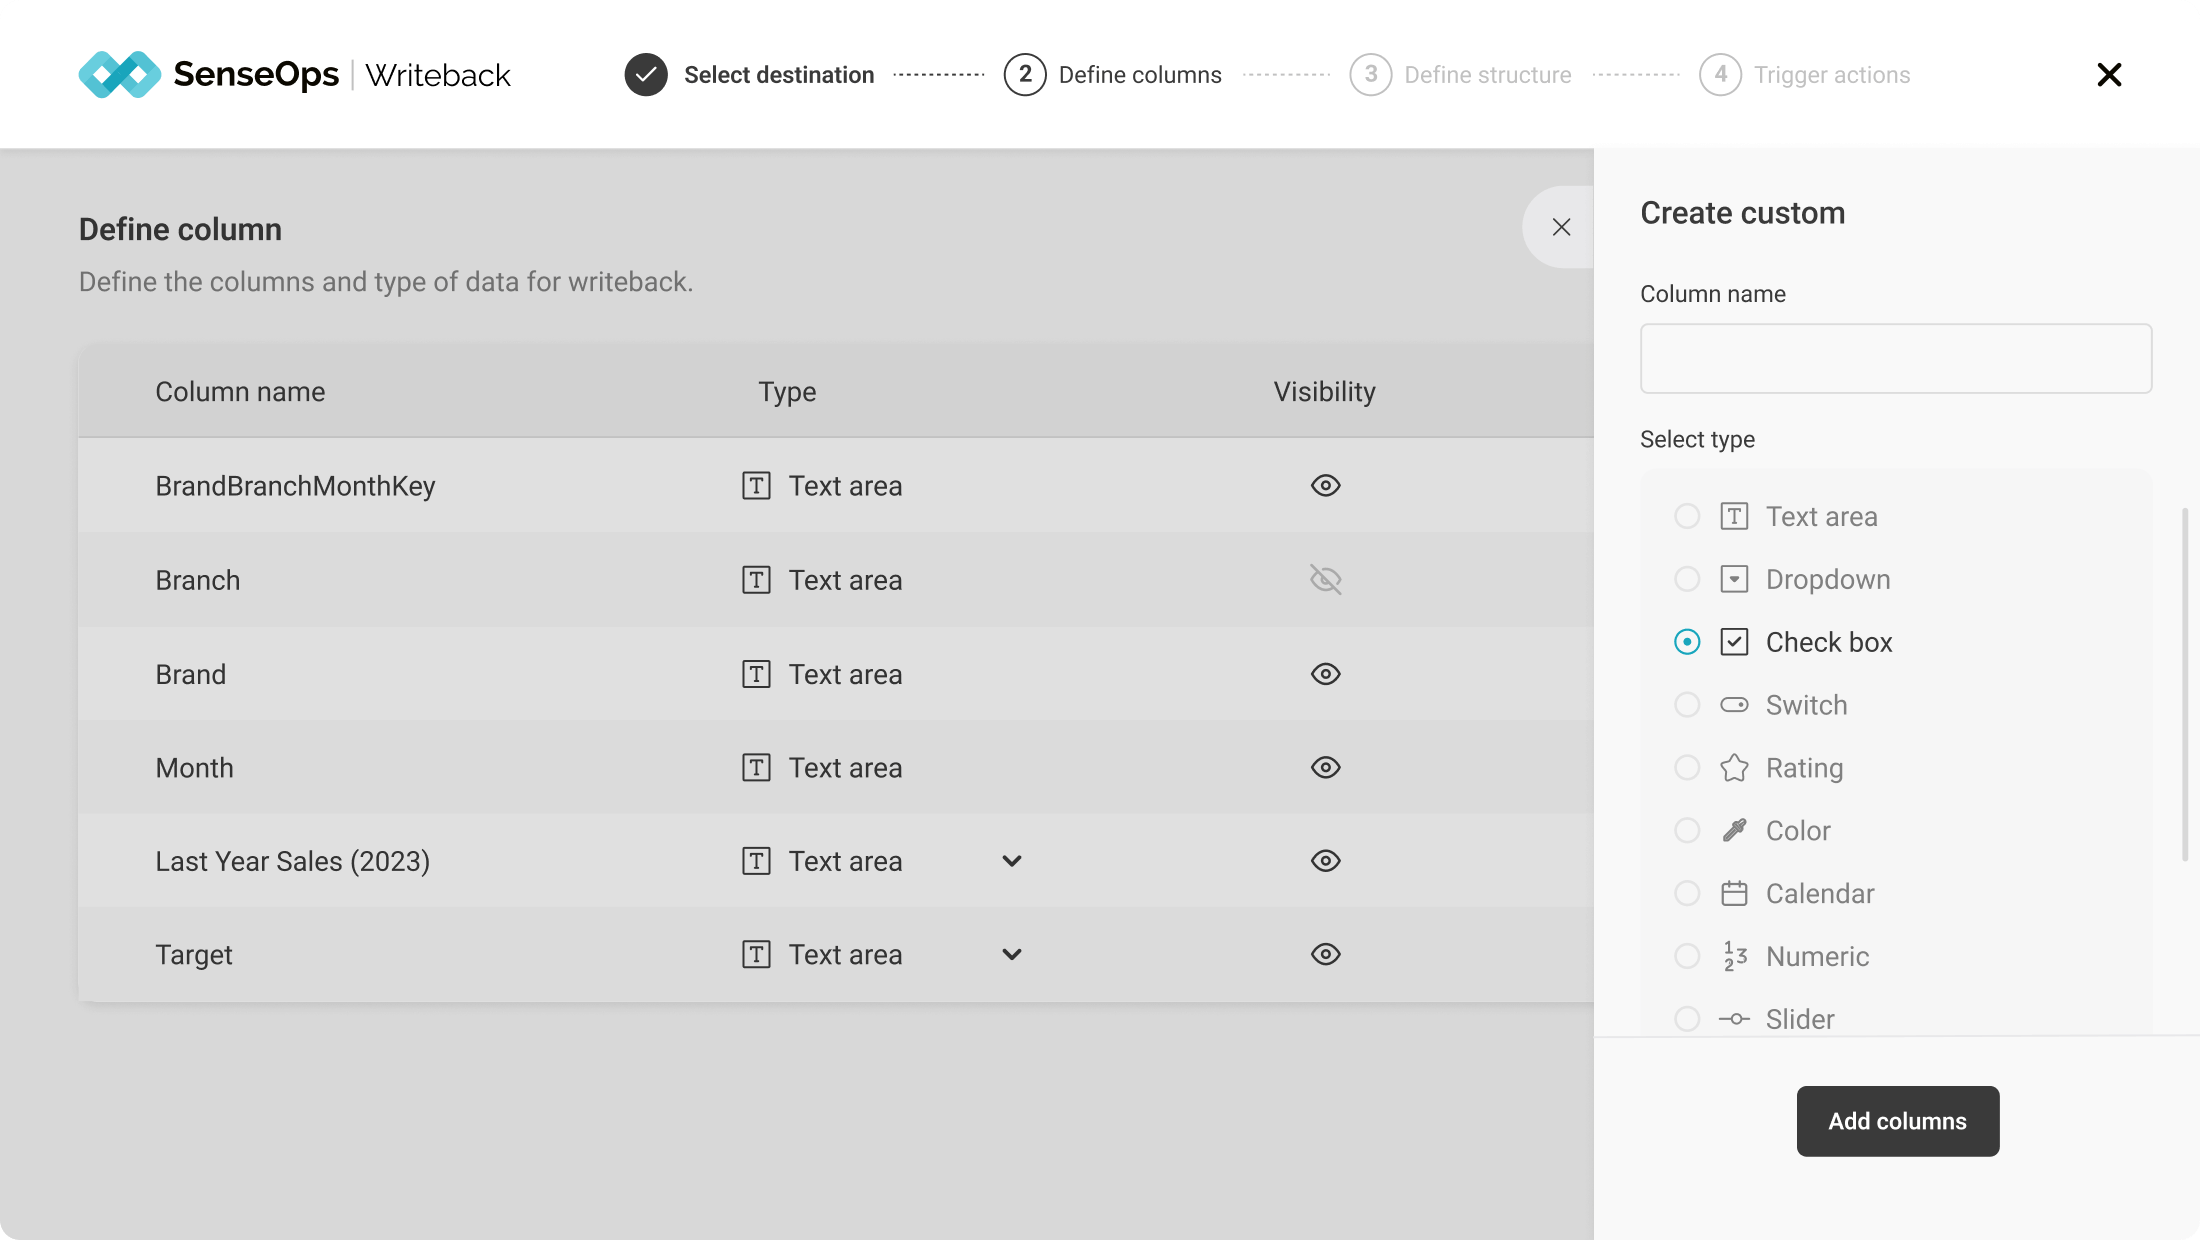Viewport: 2200px width, 1240px height.
Task: Click the Visibility table header
Action: 1324,392
